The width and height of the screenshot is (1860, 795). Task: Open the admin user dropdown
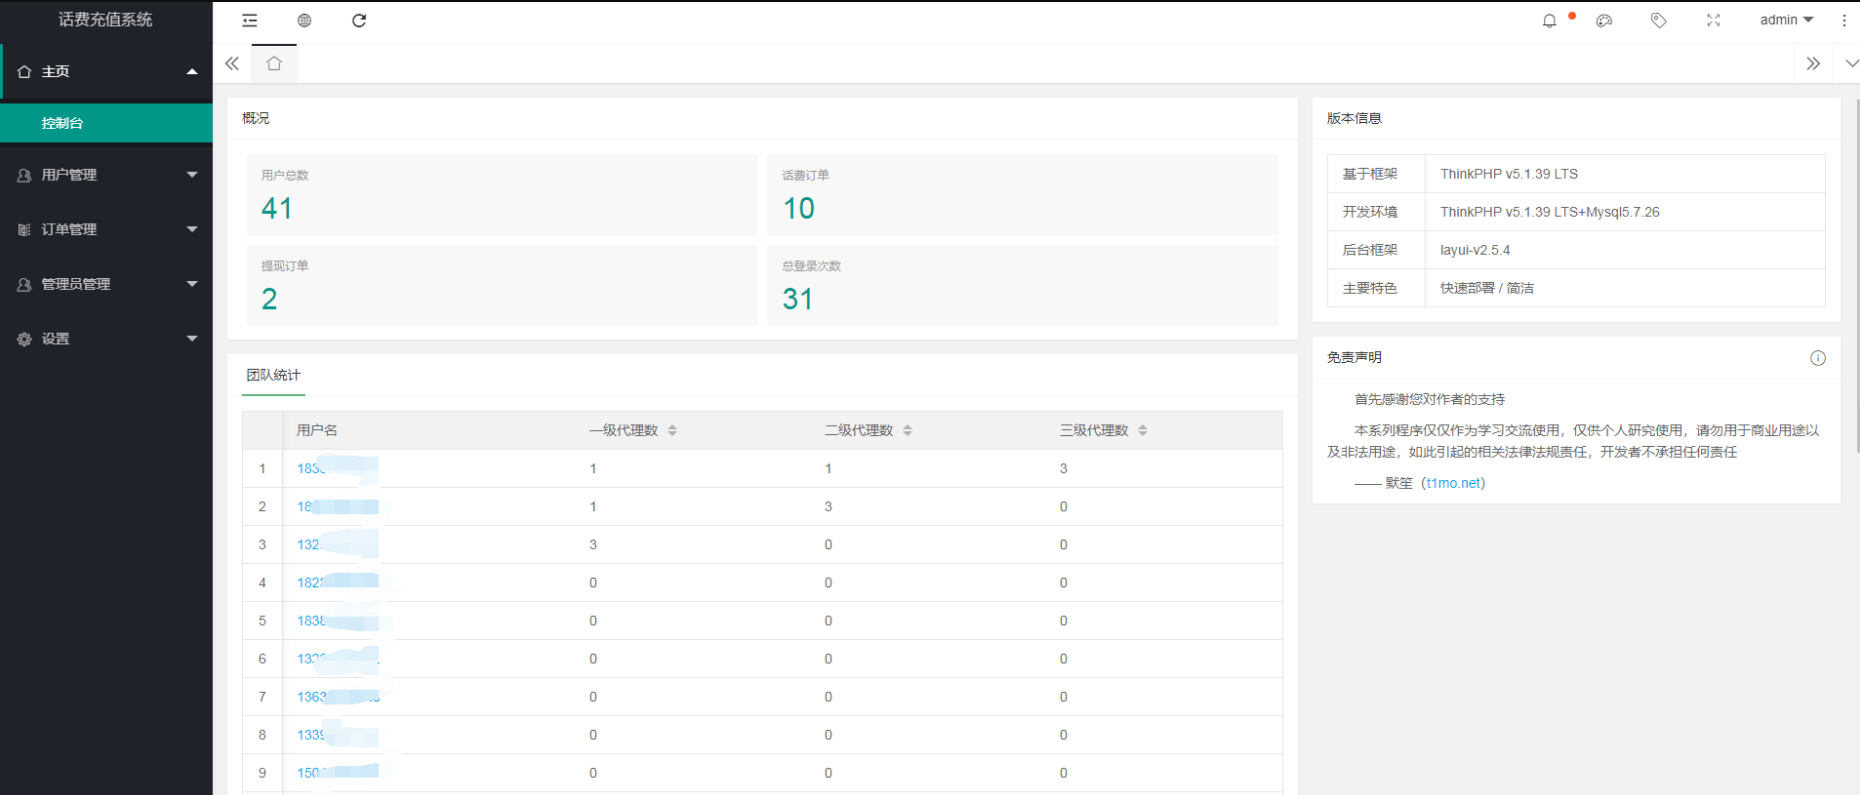pos(1786,20)
